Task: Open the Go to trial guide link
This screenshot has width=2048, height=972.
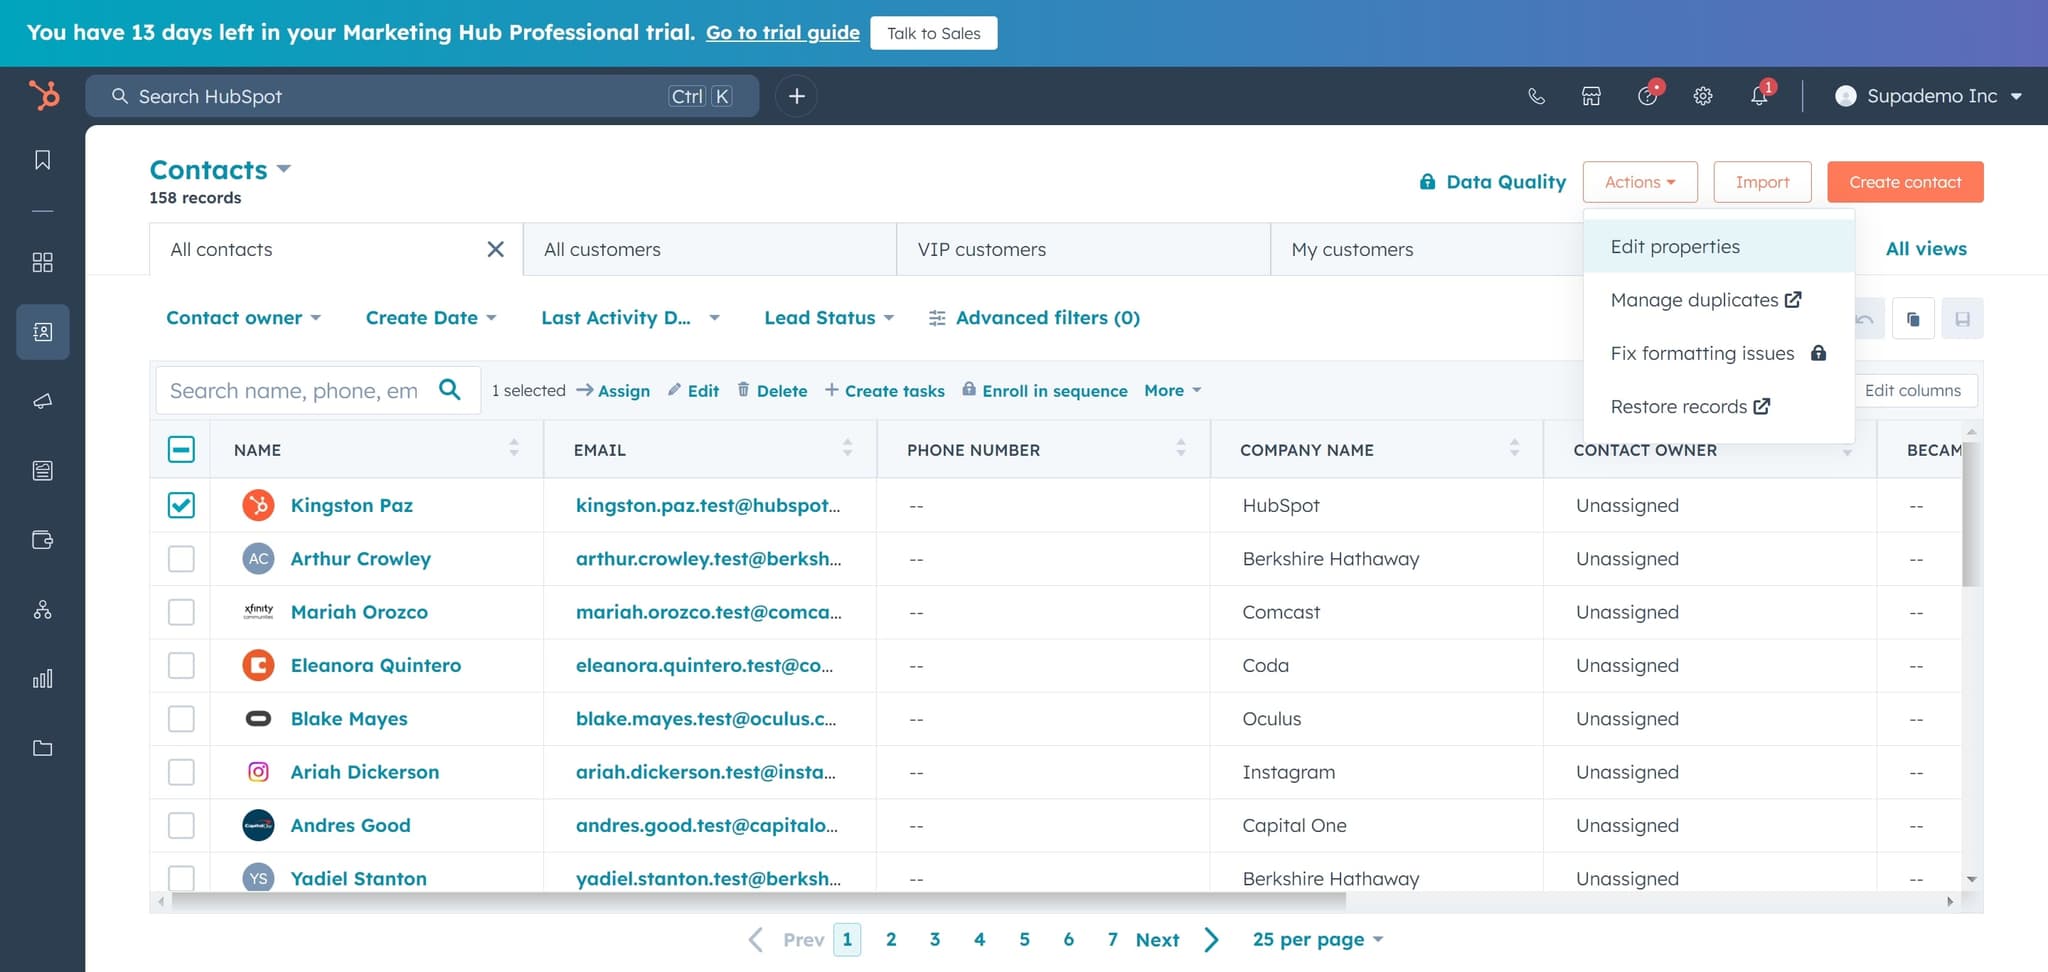Action: (782, 33)
